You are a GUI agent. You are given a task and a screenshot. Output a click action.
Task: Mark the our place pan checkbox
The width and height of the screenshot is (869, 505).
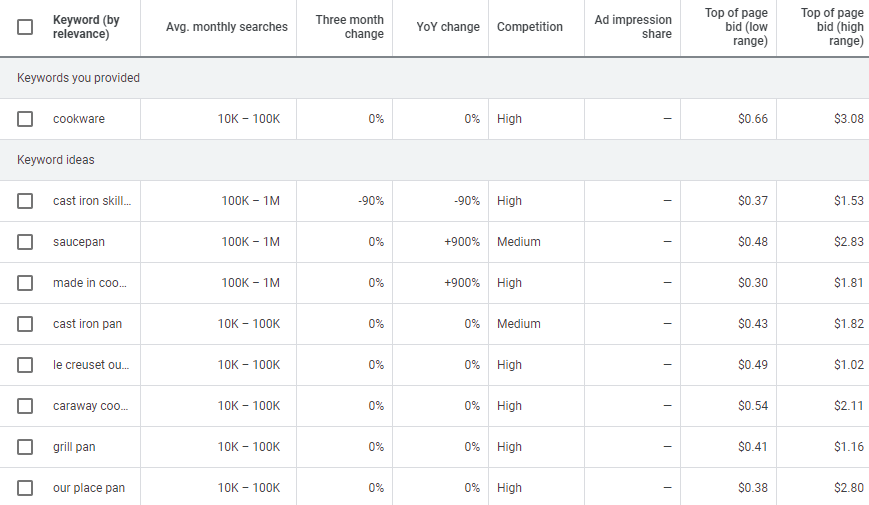point(25,488)
